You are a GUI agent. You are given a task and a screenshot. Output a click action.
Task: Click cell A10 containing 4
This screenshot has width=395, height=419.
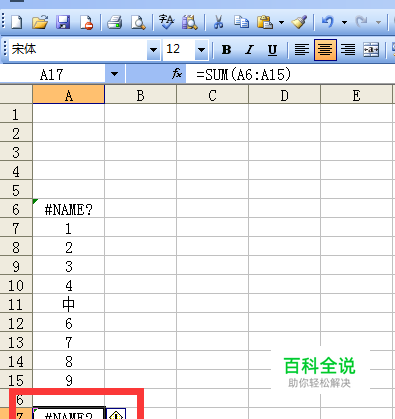(x=69, y=285)
